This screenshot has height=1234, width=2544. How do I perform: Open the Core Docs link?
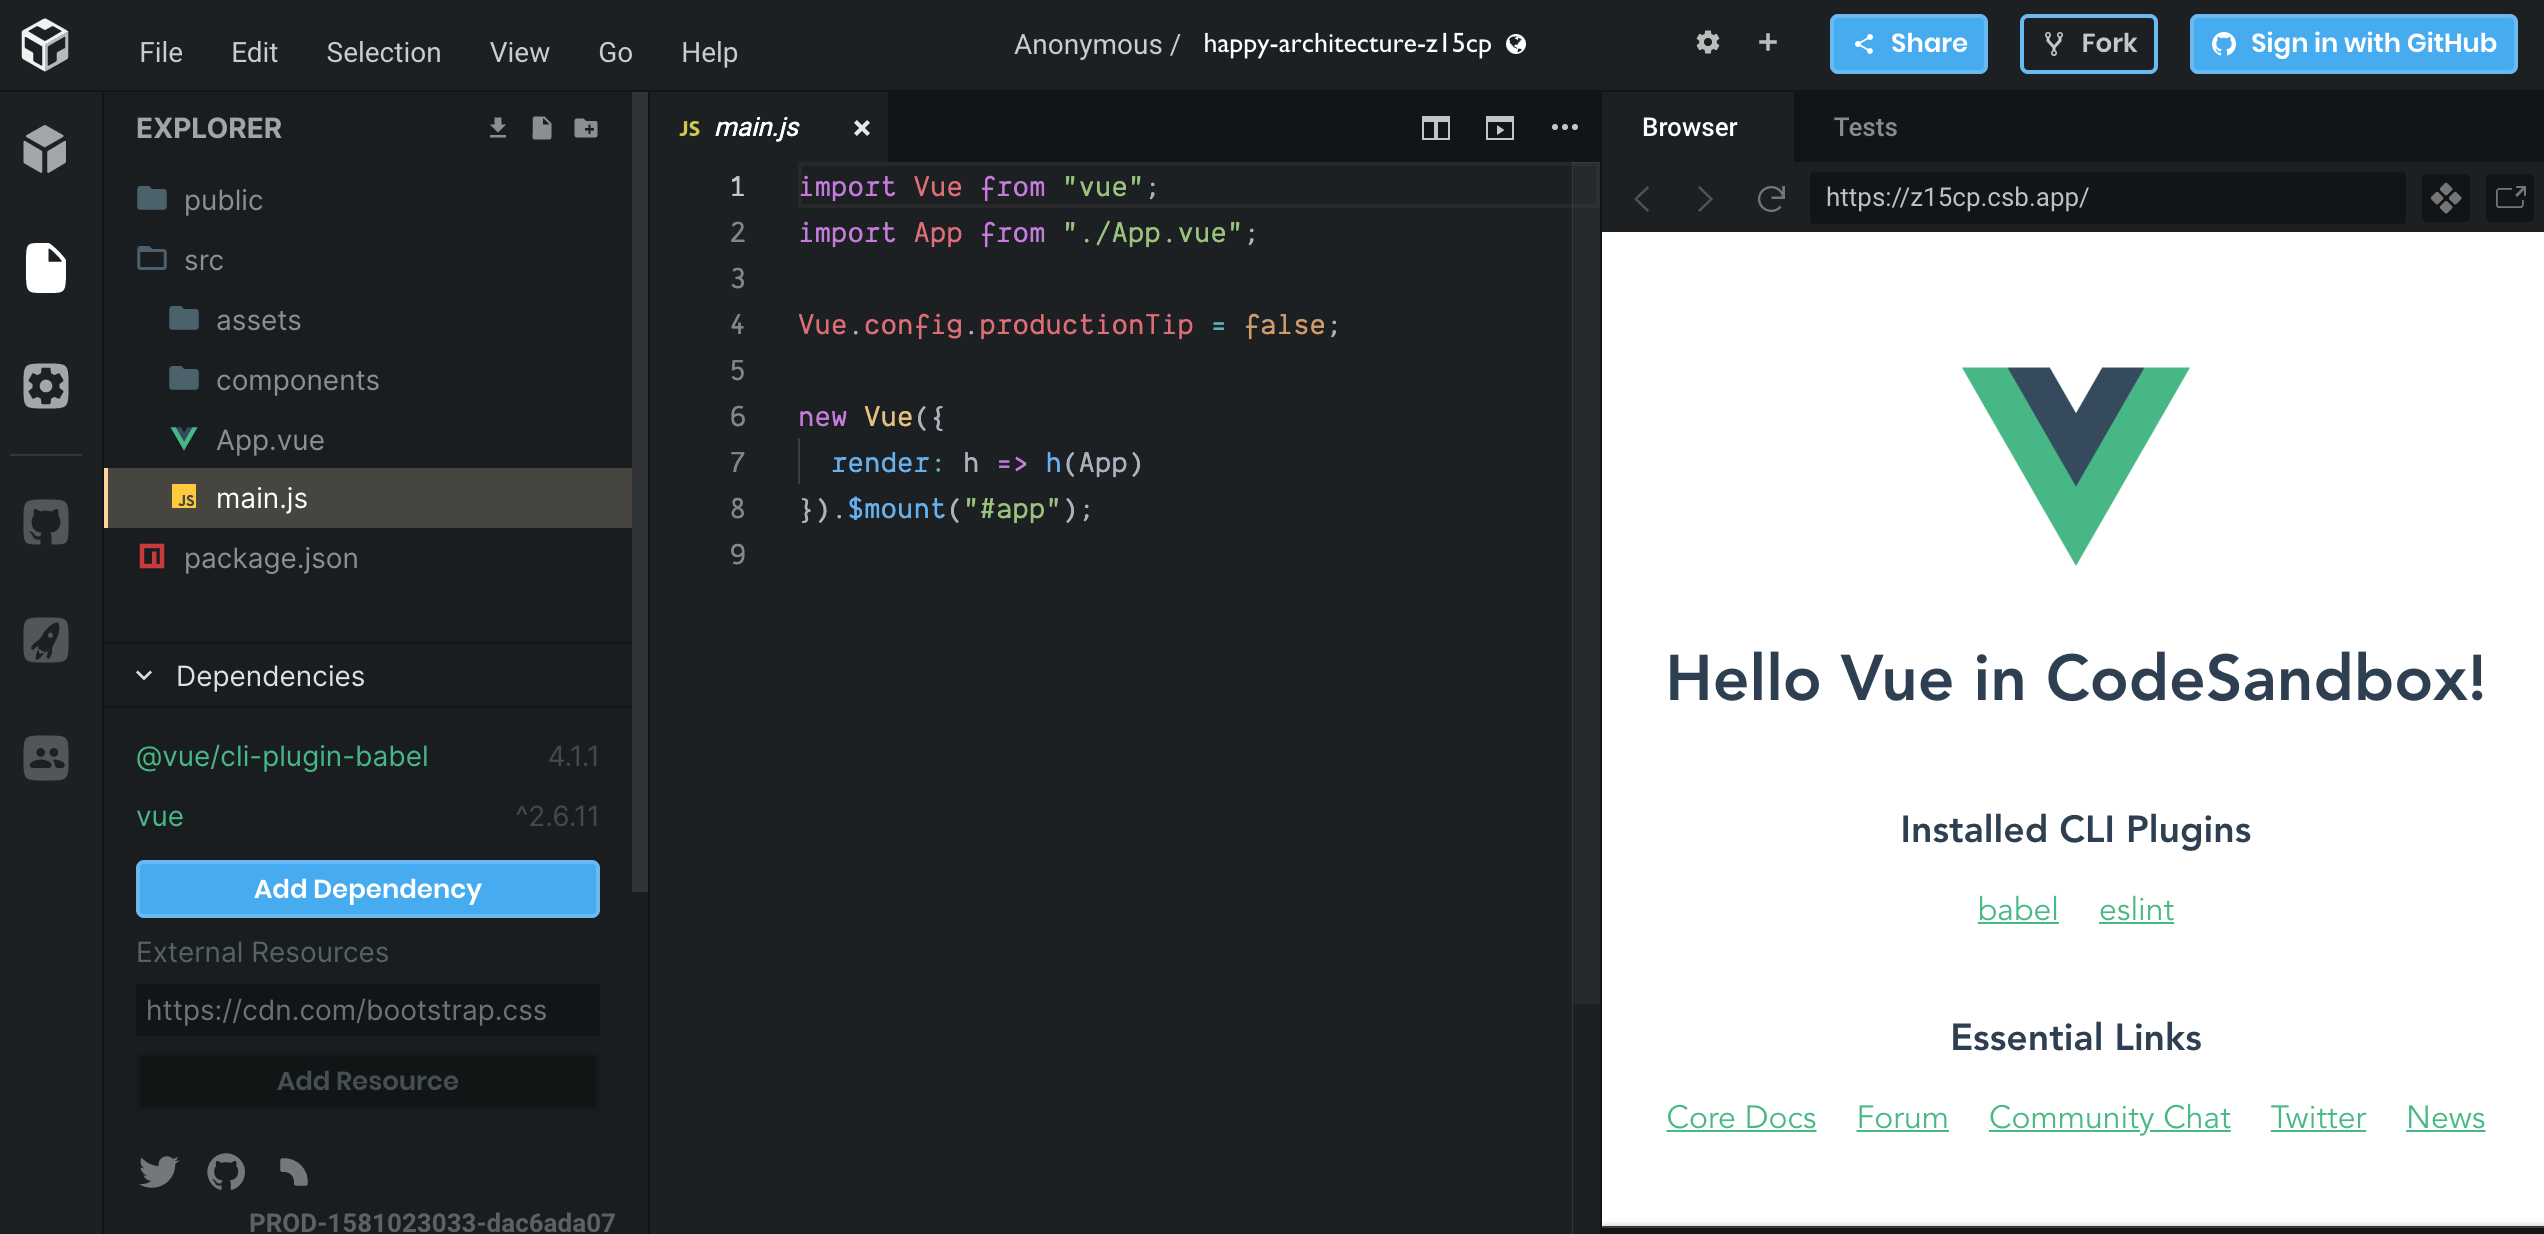[1740, 1117]
